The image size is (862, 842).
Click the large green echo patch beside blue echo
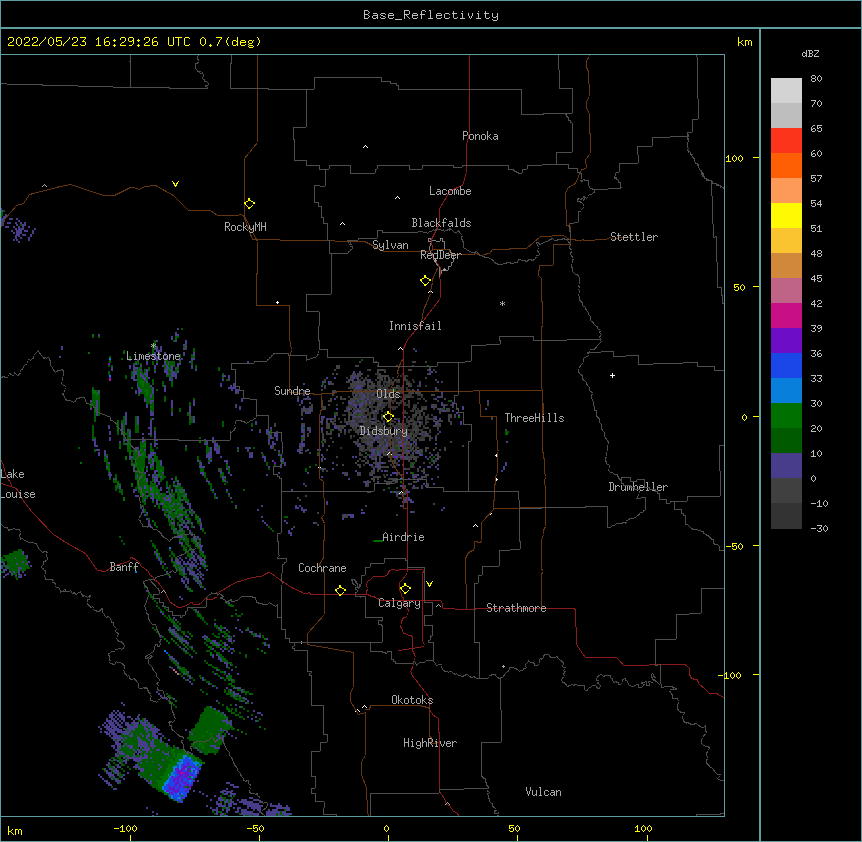pyautogui.click(x=209, y=729)
